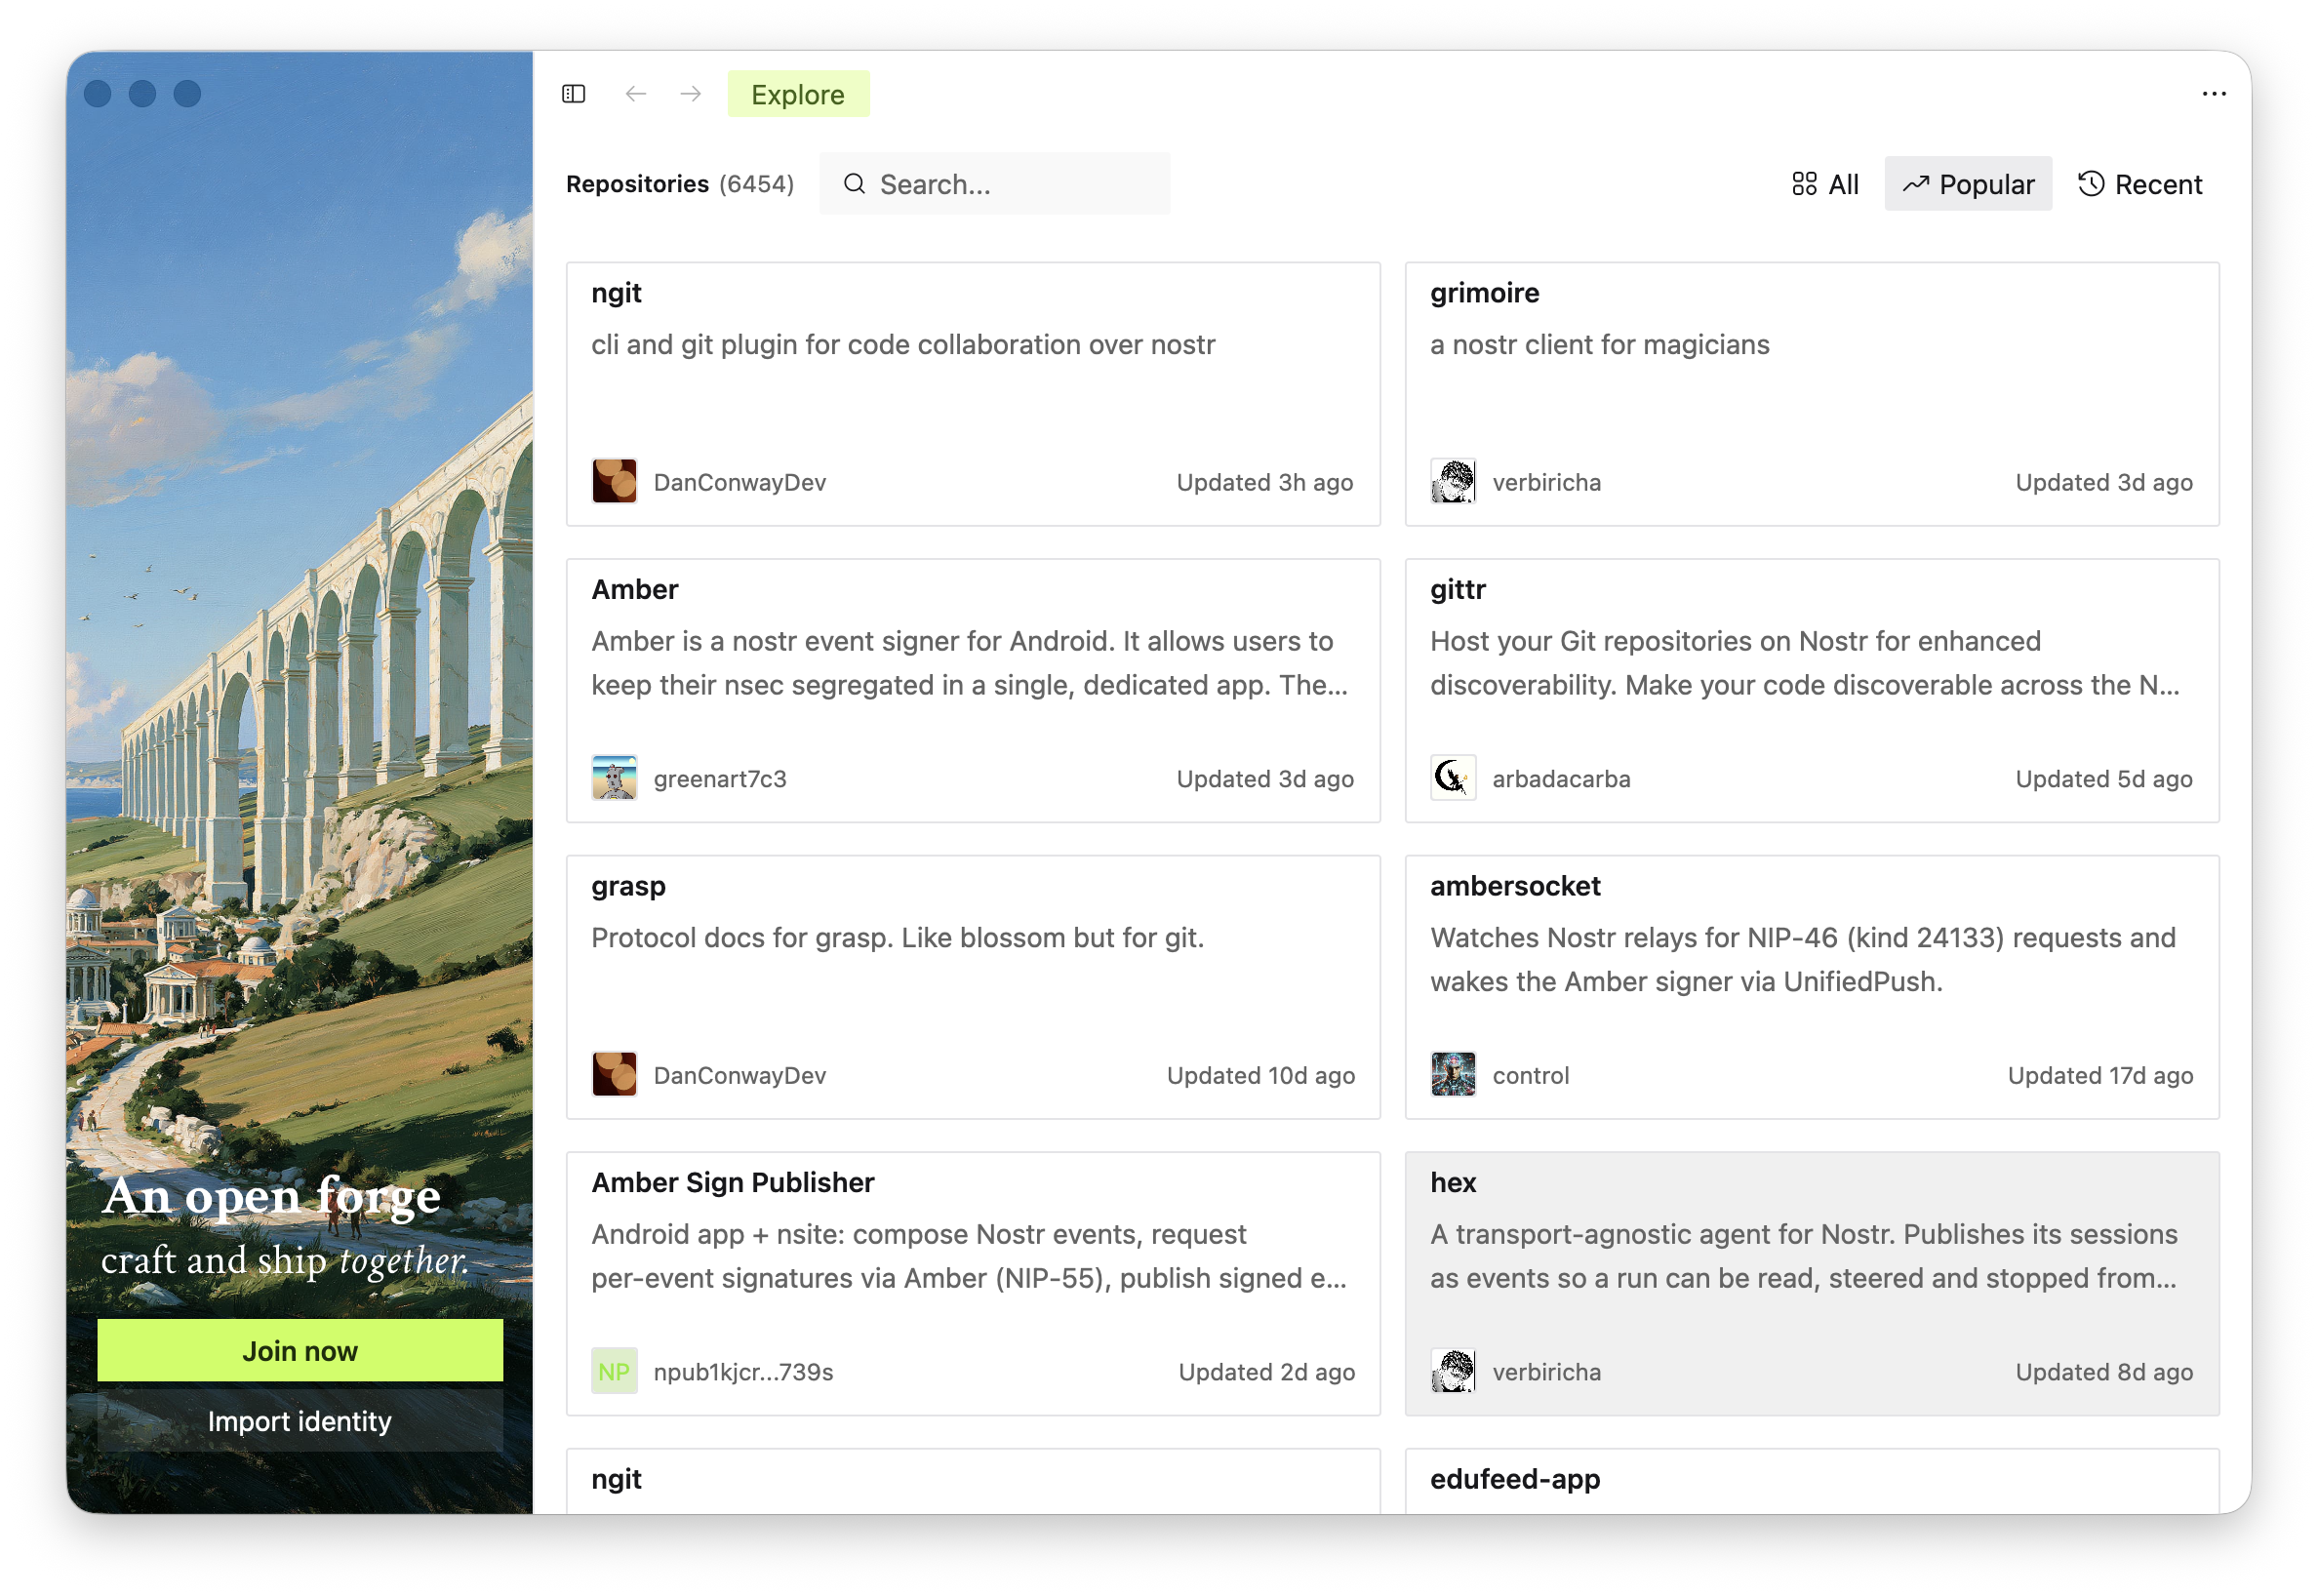Select the Explore tab

tap(798, 94)
